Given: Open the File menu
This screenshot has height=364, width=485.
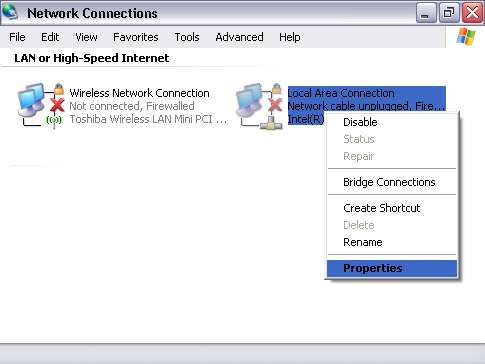Looking at the screenshot, I should coord(17,37).
